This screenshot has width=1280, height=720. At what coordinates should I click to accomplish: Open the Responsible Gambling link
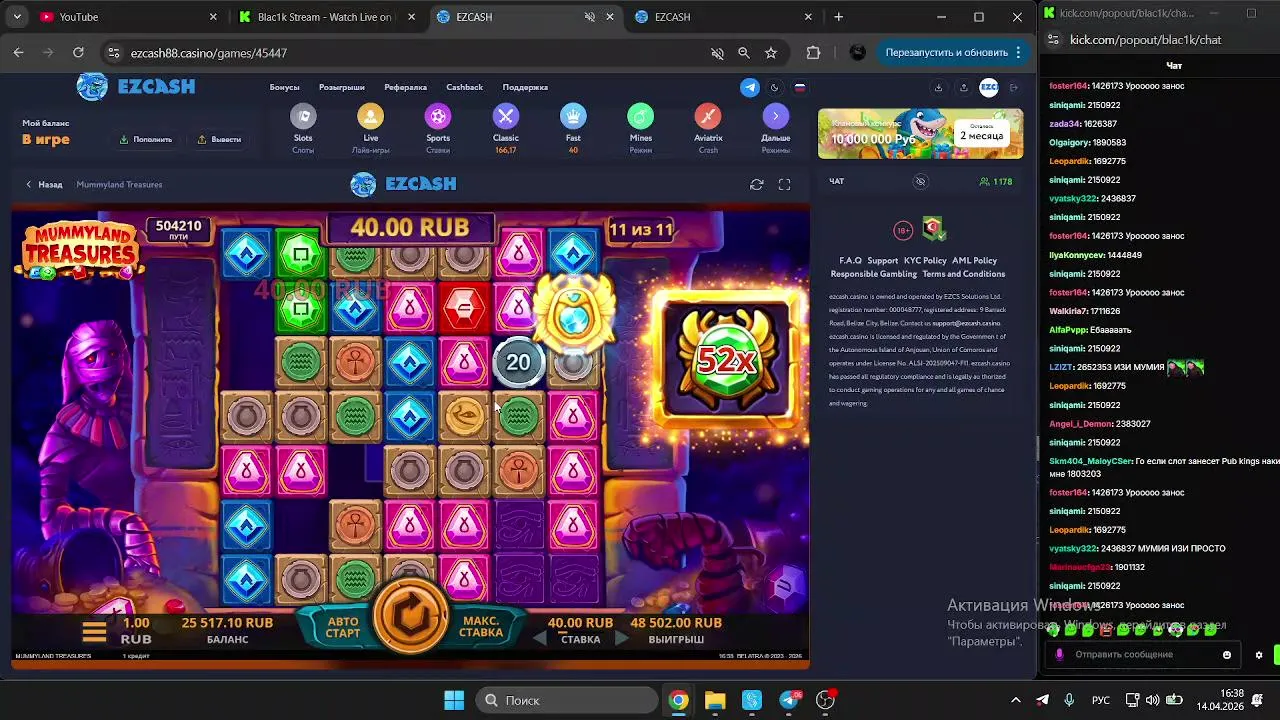(x=873, y=273)
